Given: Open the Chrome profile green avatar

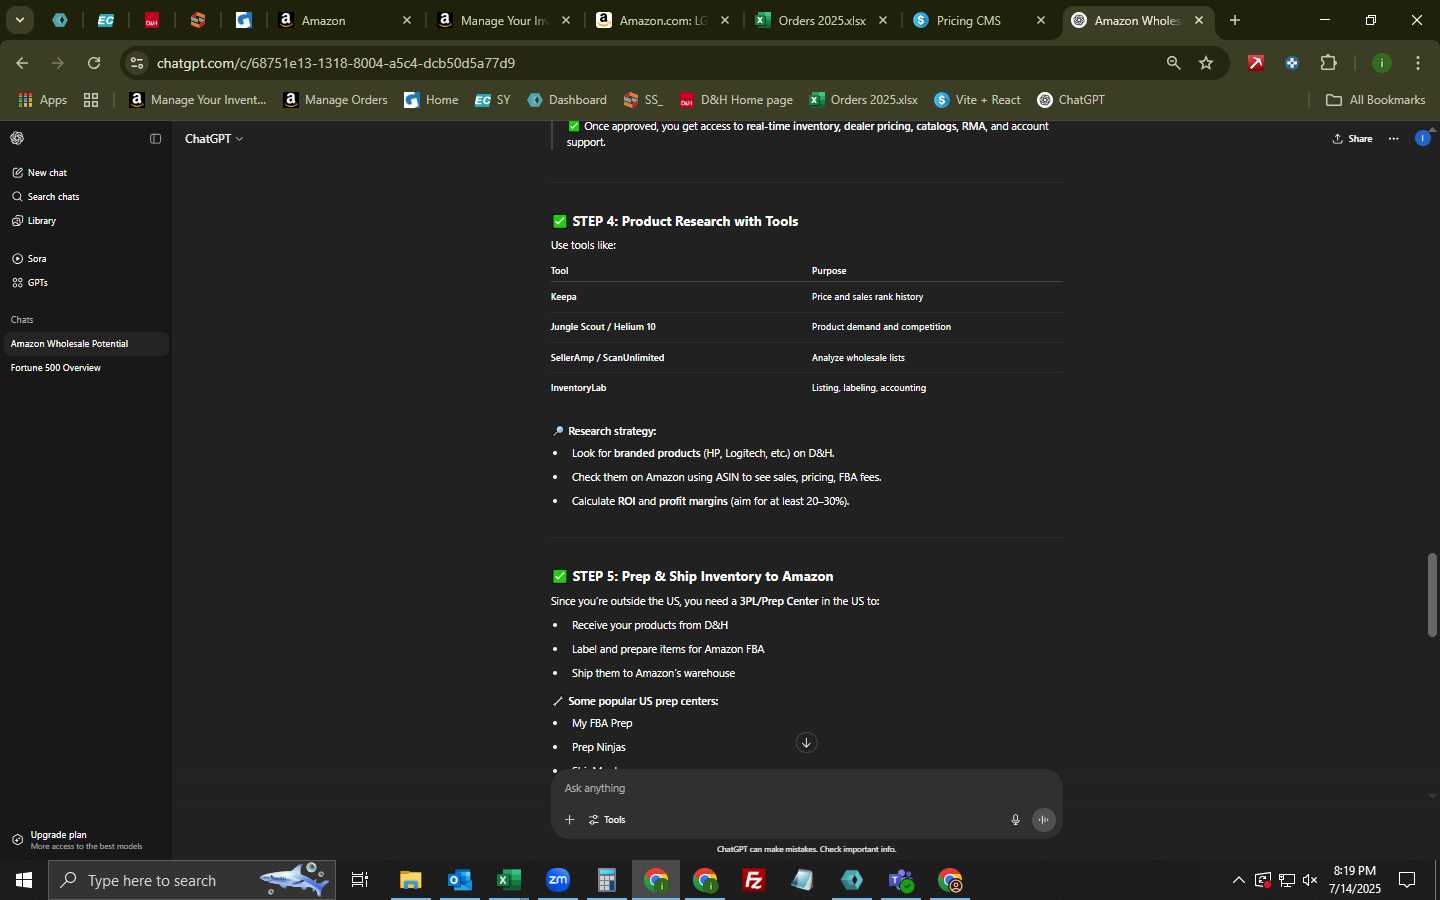Looking at the screenshot, I should 1382,63.
